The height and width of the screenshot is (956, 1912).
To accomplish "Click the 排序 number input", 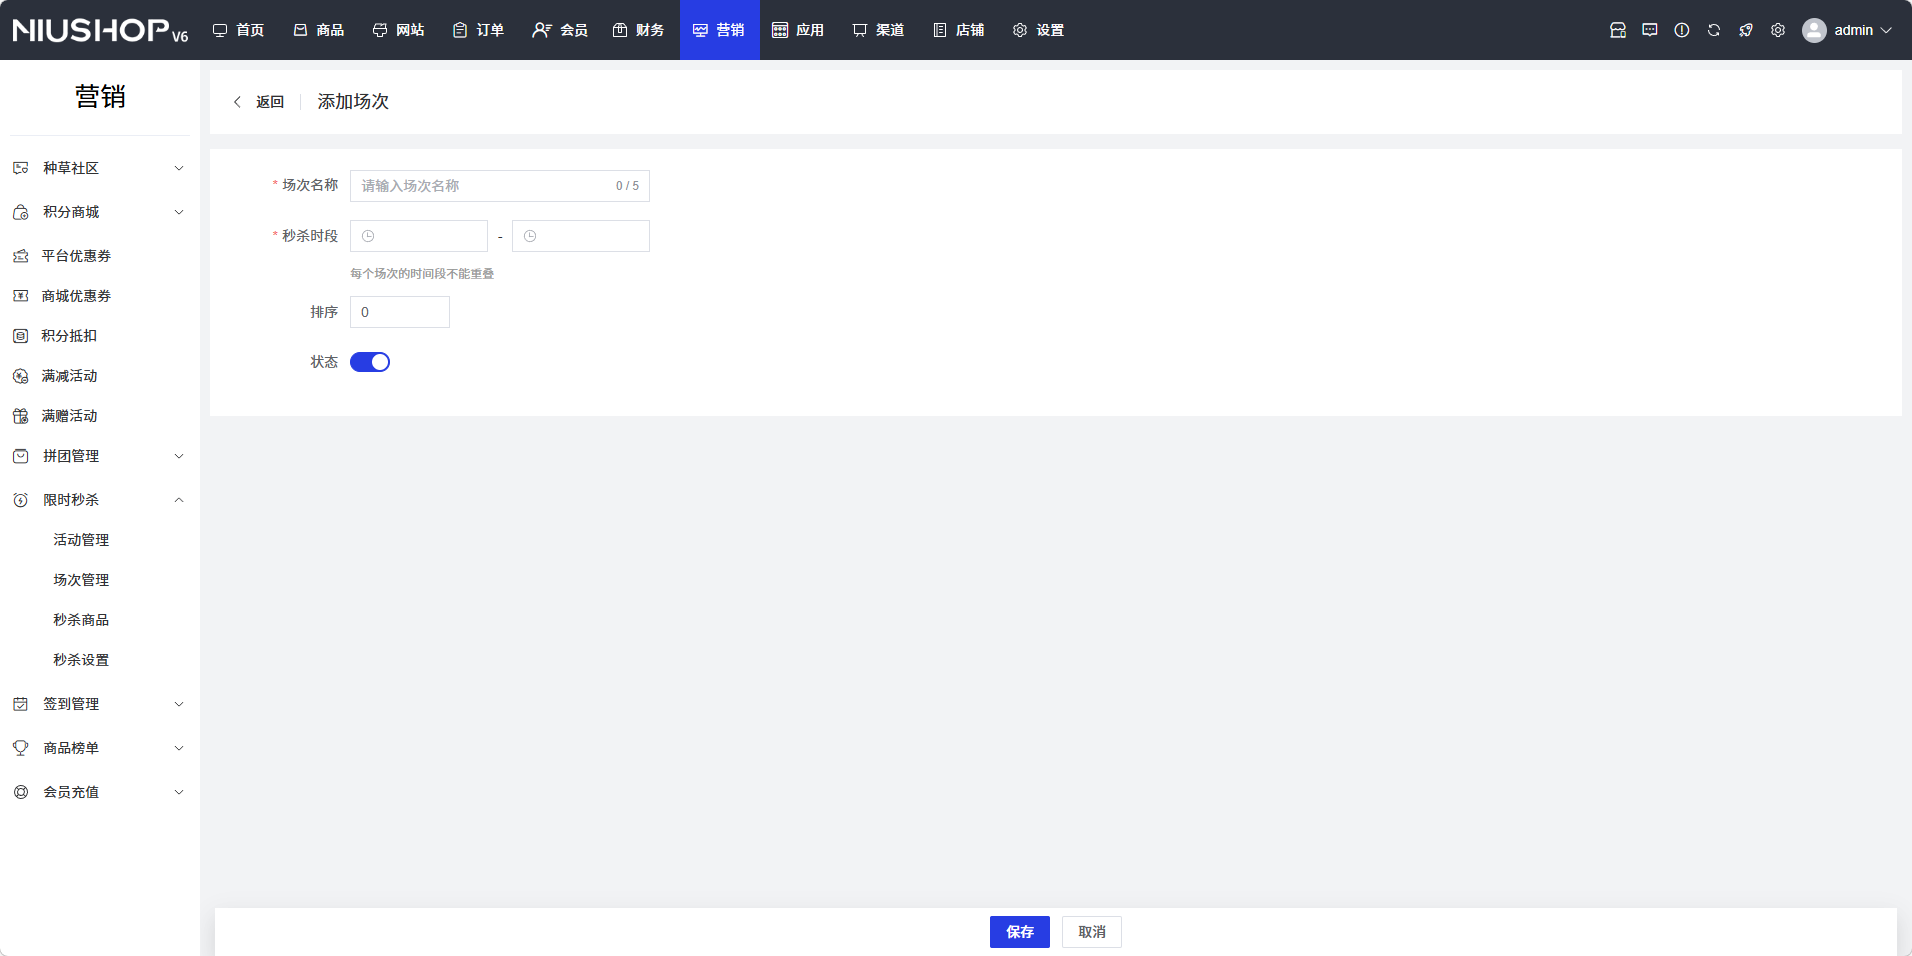I will [x=400, y=312].
